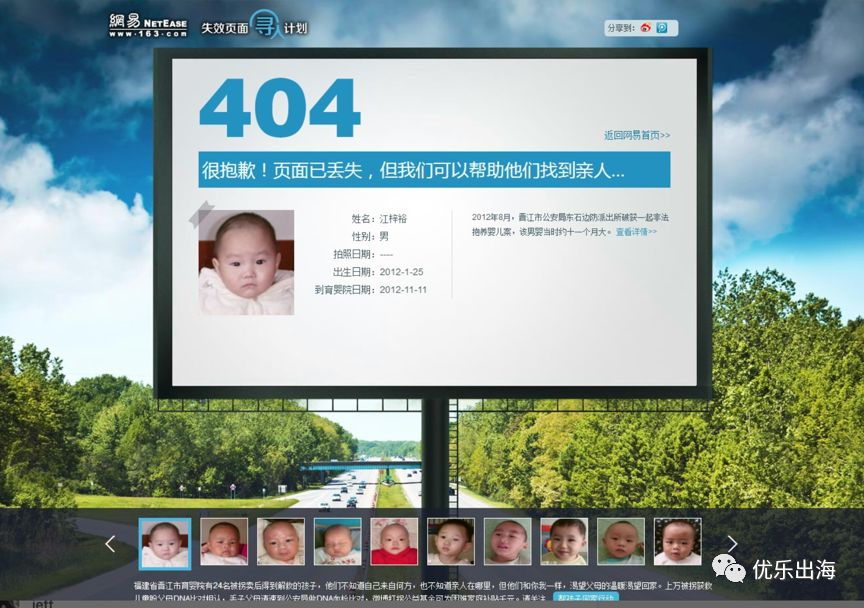Screen dimensions: 864x608
Task: Open the 返回网易首页>> link
Action: 636,135
